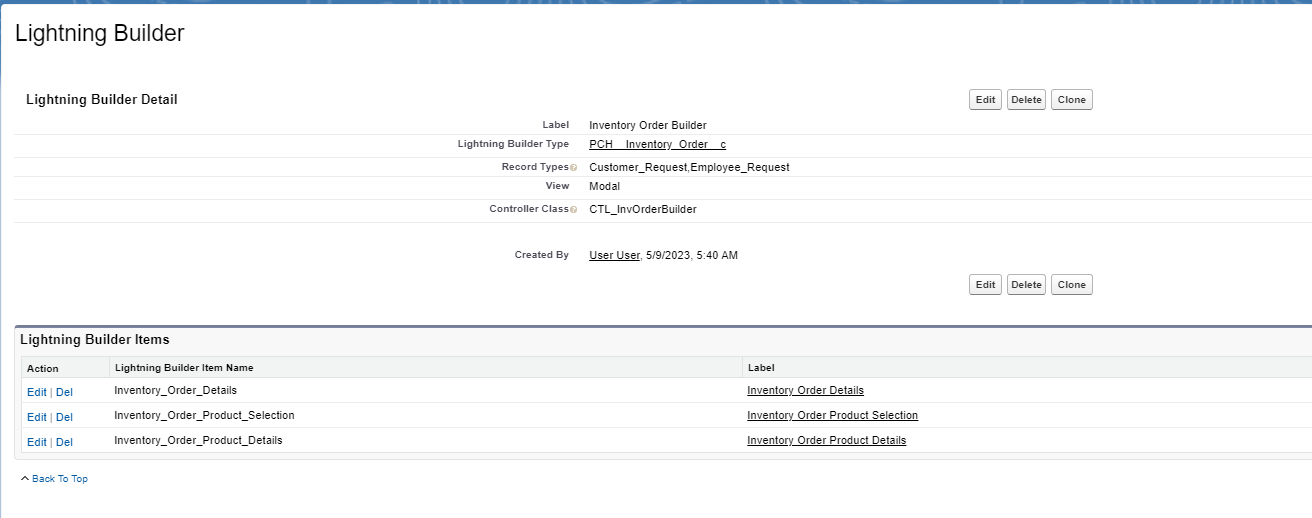
Task: Delete the Inventory_Order_Details item row
Action: 64,392
